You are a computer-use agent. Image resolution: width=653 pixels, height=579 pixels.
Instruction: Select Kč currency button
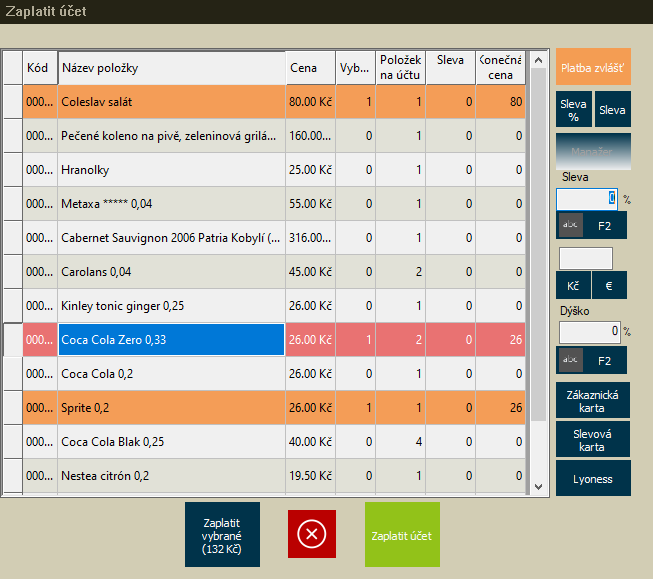click(x=573, y=286)
